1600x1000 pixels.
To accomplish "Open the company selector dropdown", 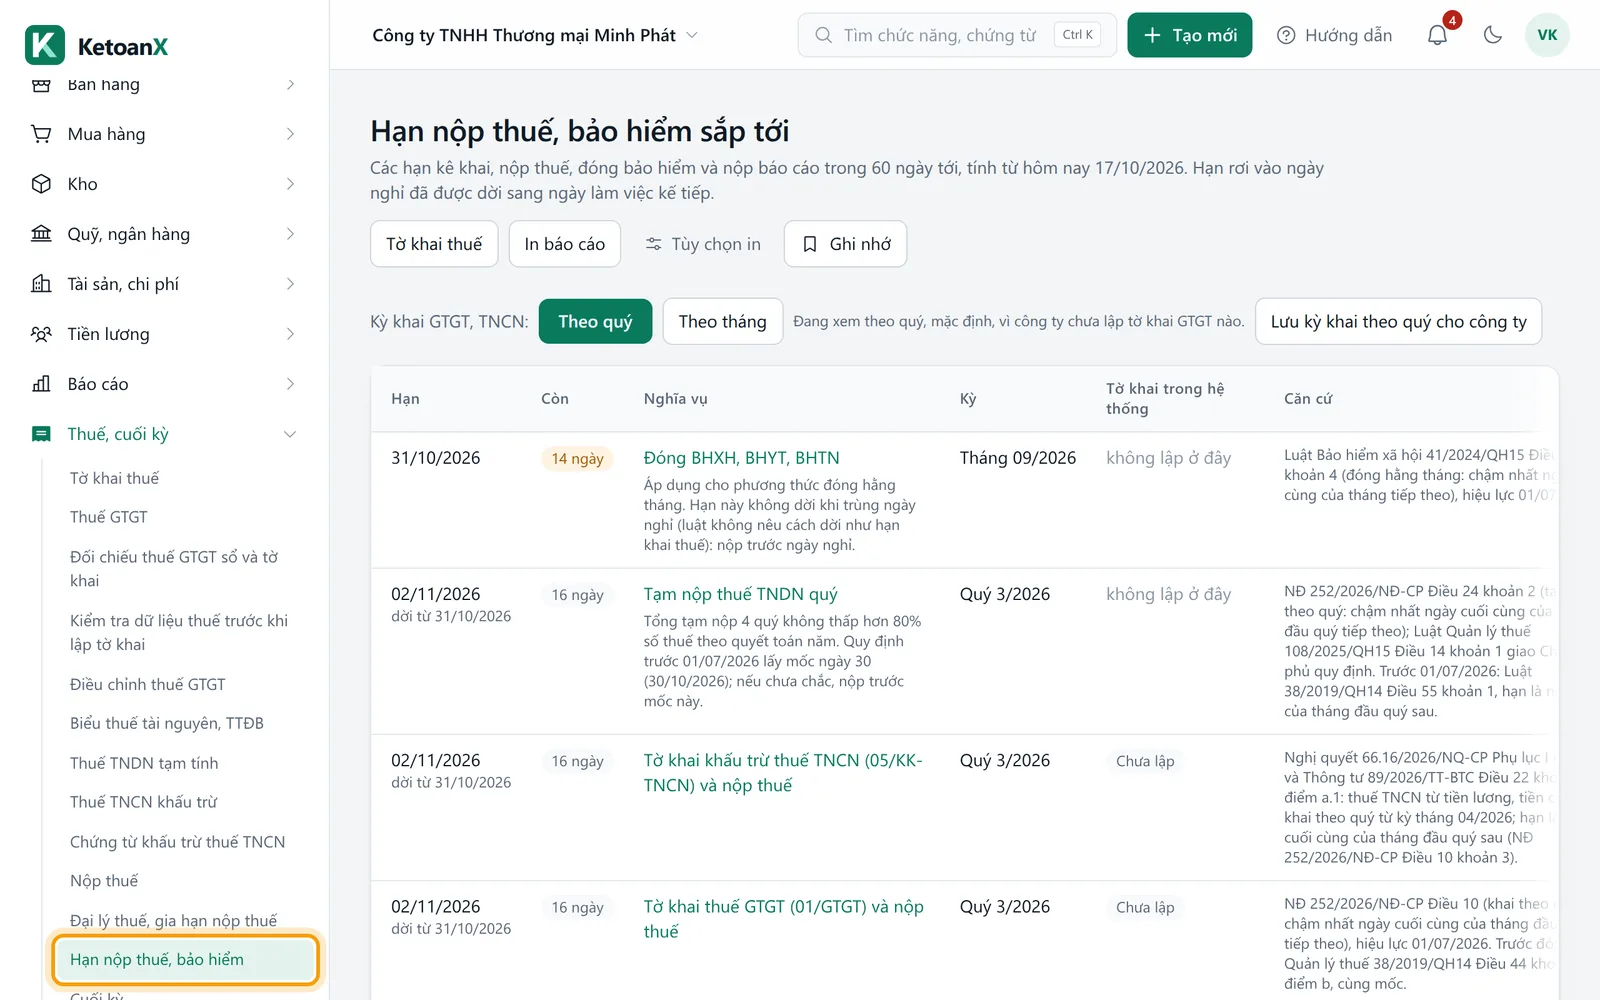I will click(535, 35).
